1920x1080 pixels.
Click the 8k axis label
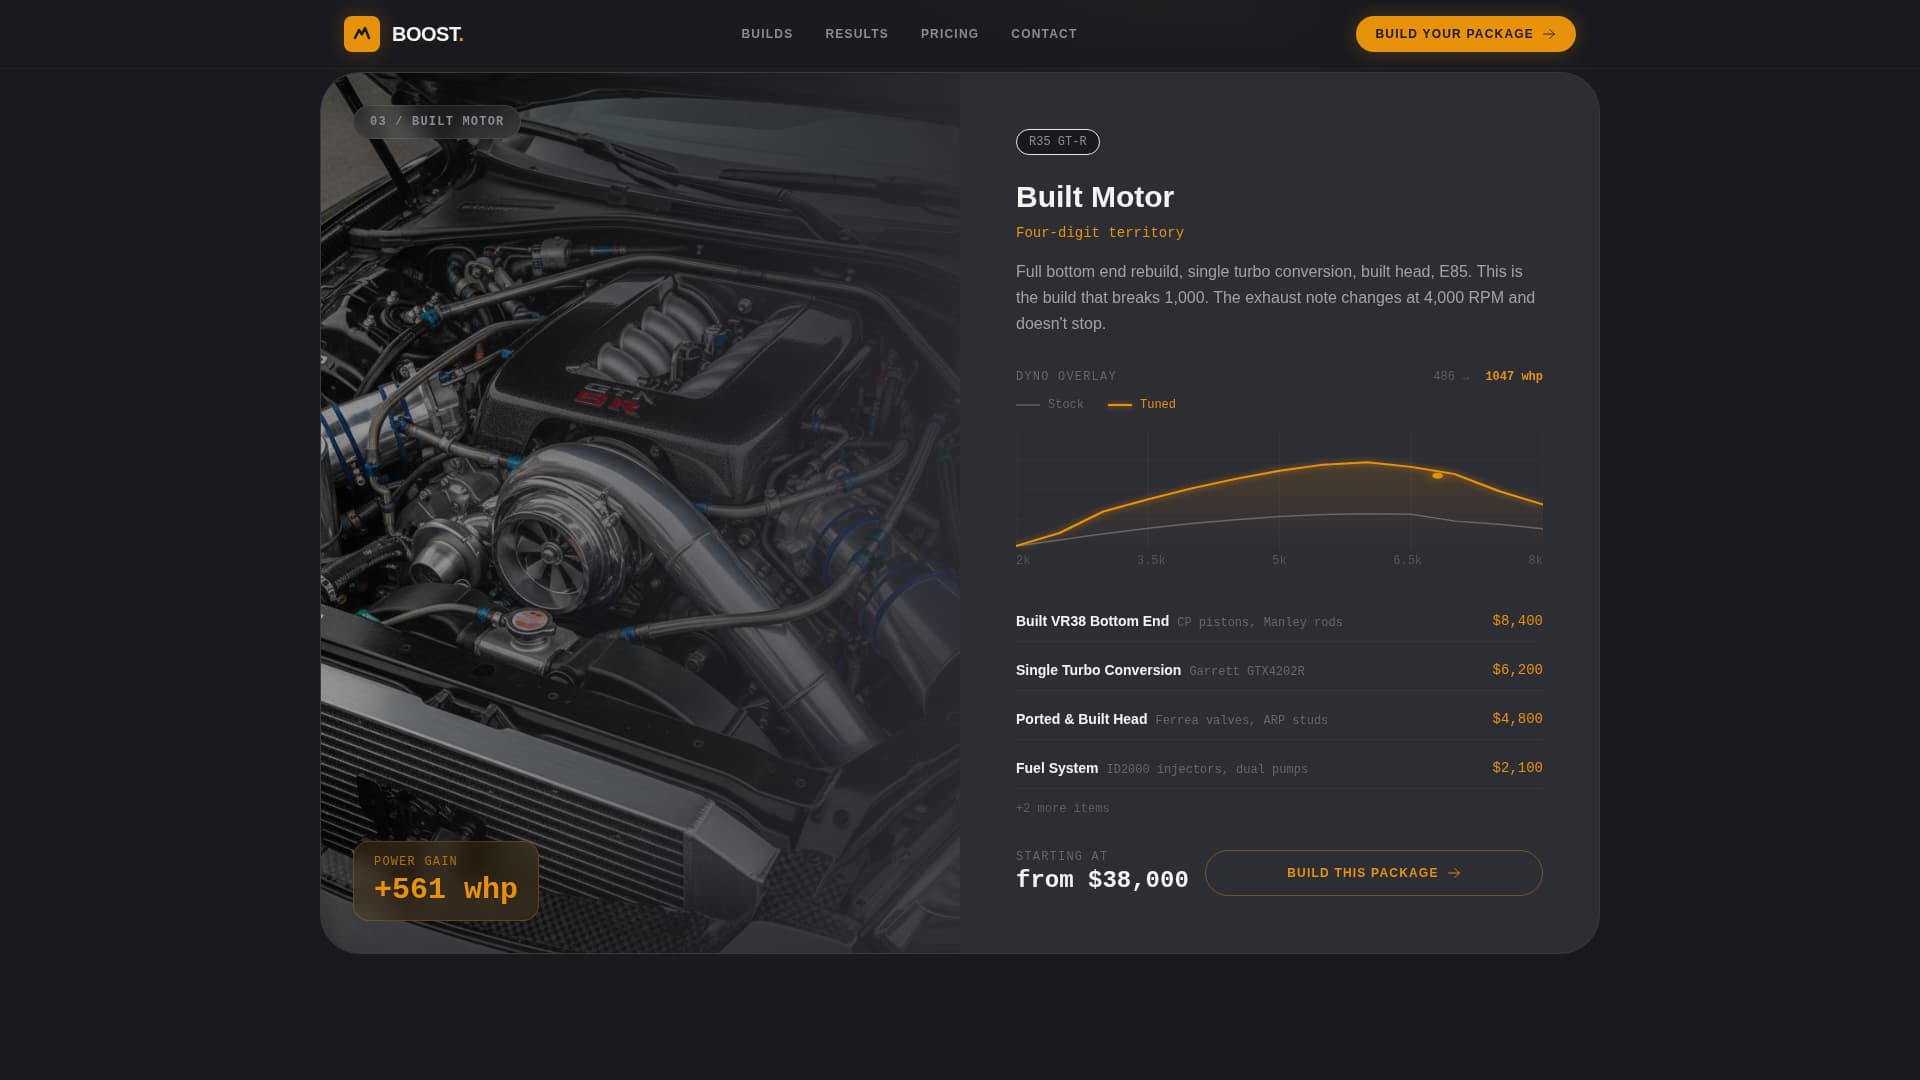point(1535,561)
